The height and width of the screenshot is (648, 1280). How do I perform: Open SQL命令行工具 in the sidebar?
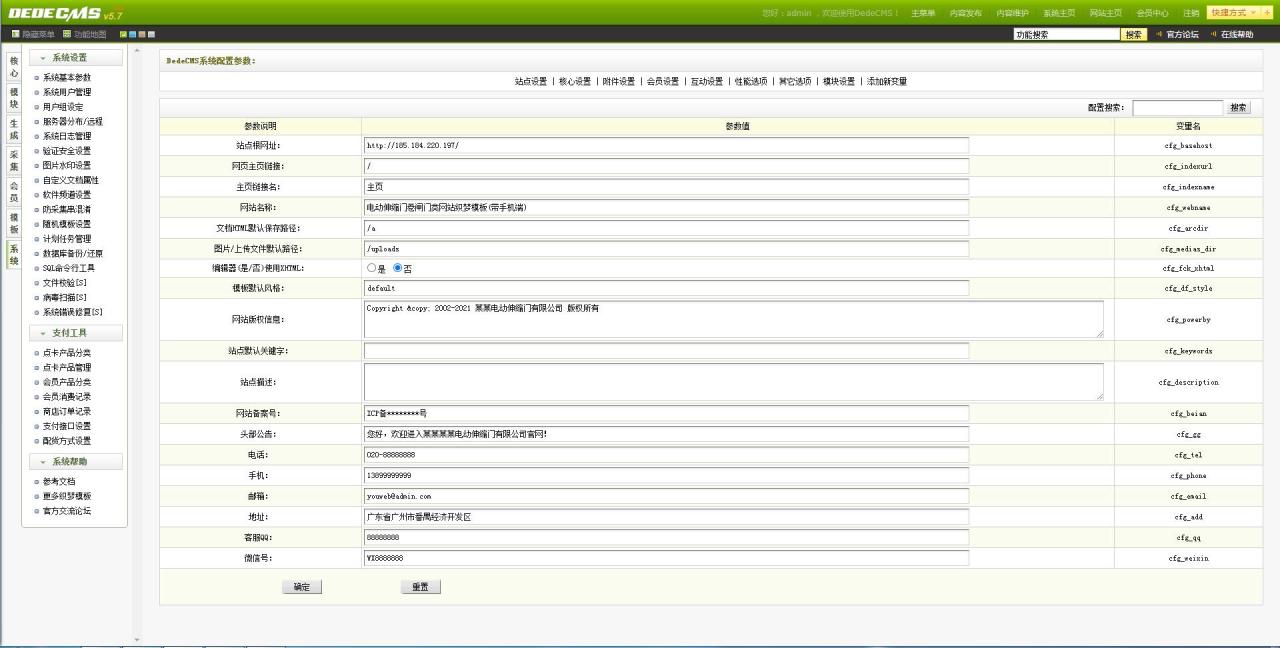point(69,268)
